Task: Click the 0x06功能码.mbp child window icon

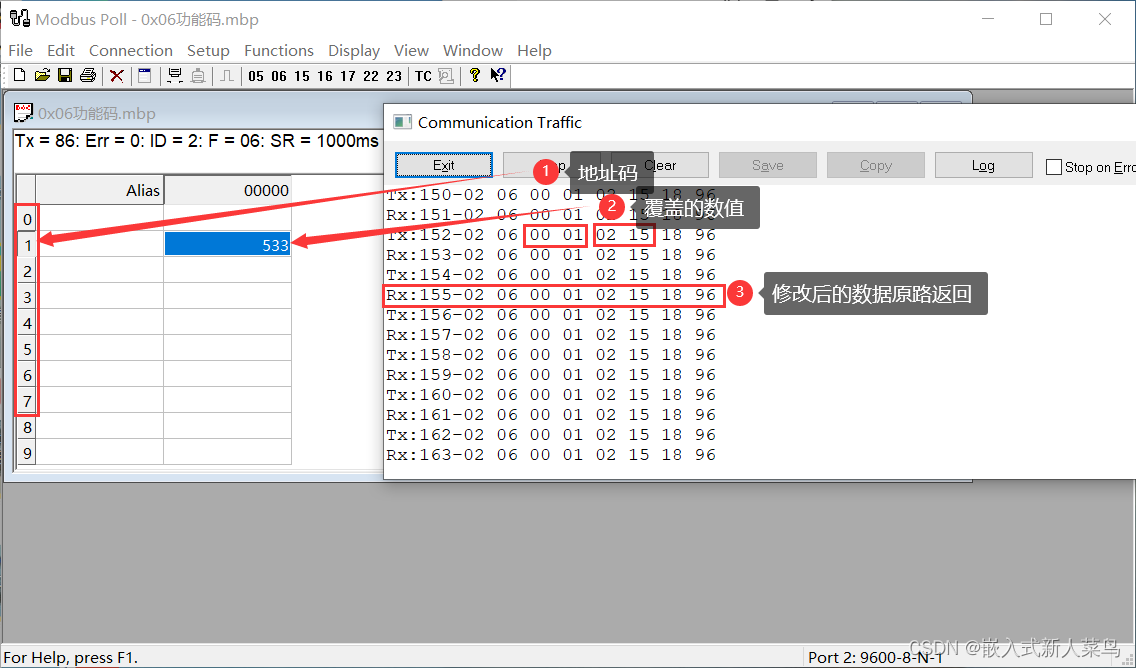Action: (x=24, y=112)
